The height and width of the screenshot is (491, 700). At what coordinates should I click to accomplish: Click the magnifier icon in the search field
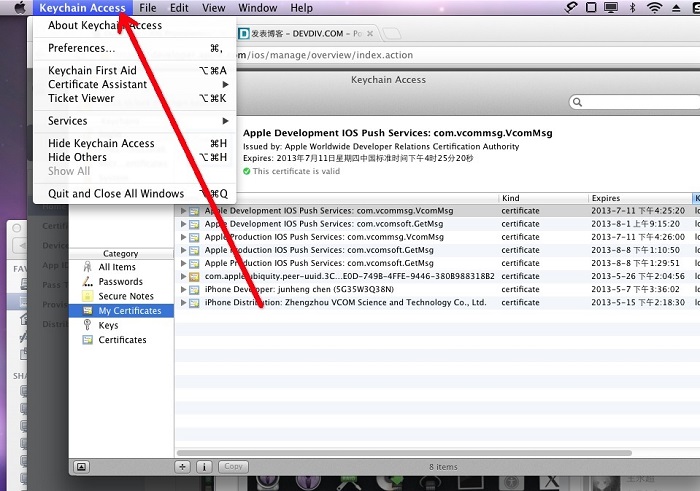(x=577, y=102)
